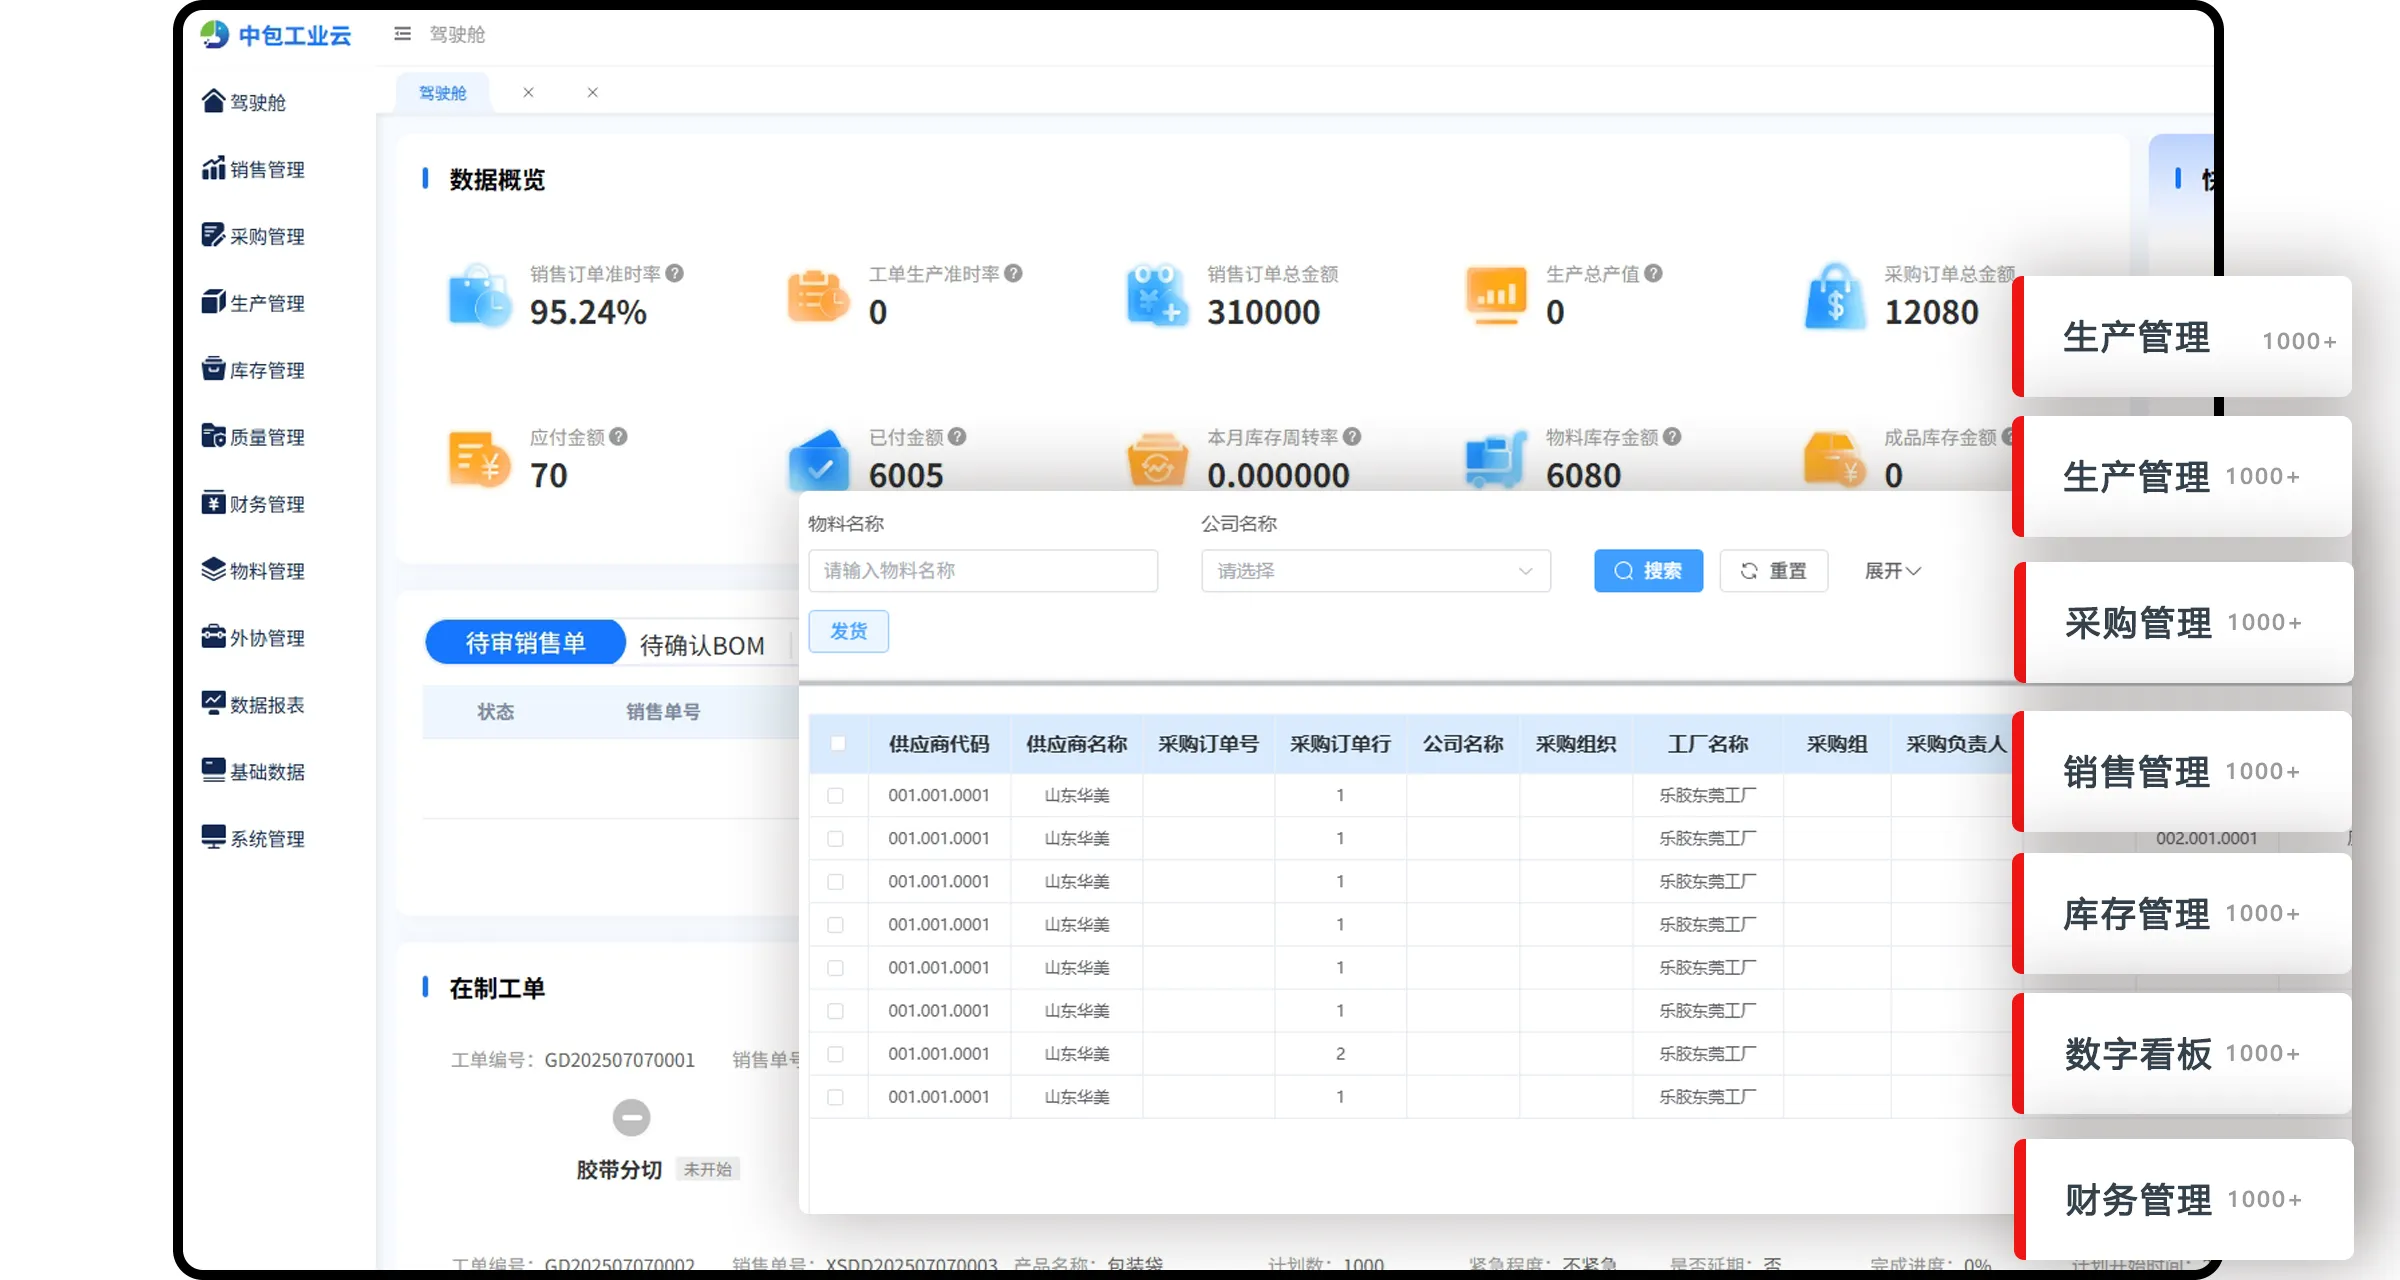This screenshot has width=2400, height=1280.
Task: Click help icon beside 销售订单准时率
Action: click(675, 273)
